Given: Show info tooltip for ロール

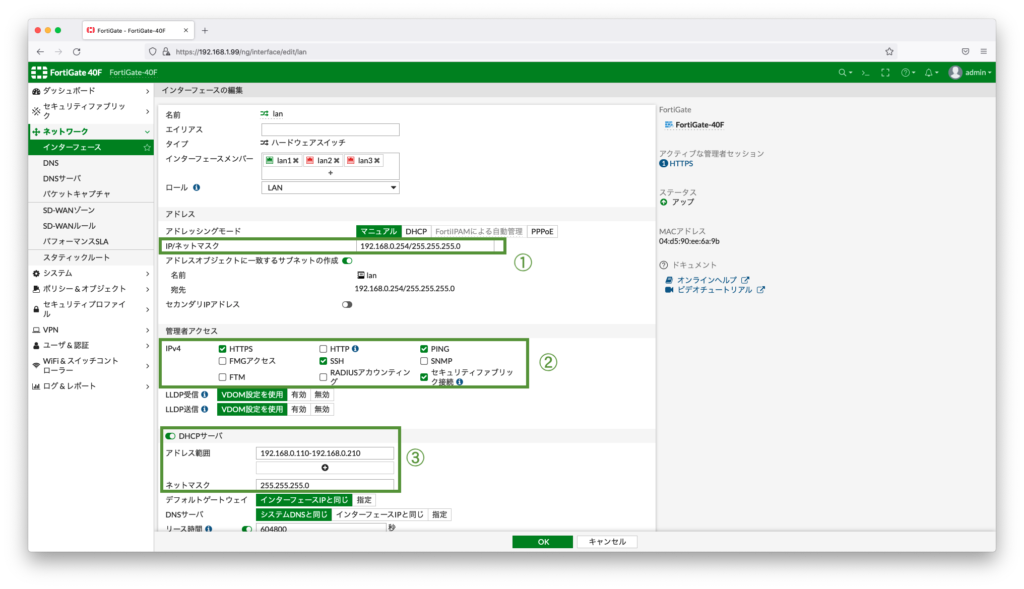Looking at the screenshot, I should click(197, 187).
